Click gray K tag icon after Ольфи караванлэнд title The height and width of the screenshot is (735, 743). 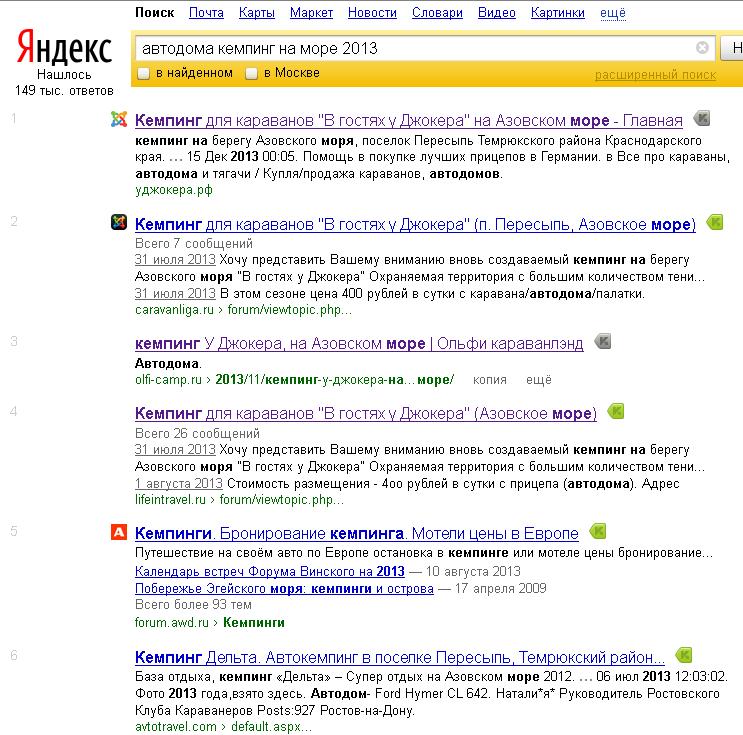(603, 341)
